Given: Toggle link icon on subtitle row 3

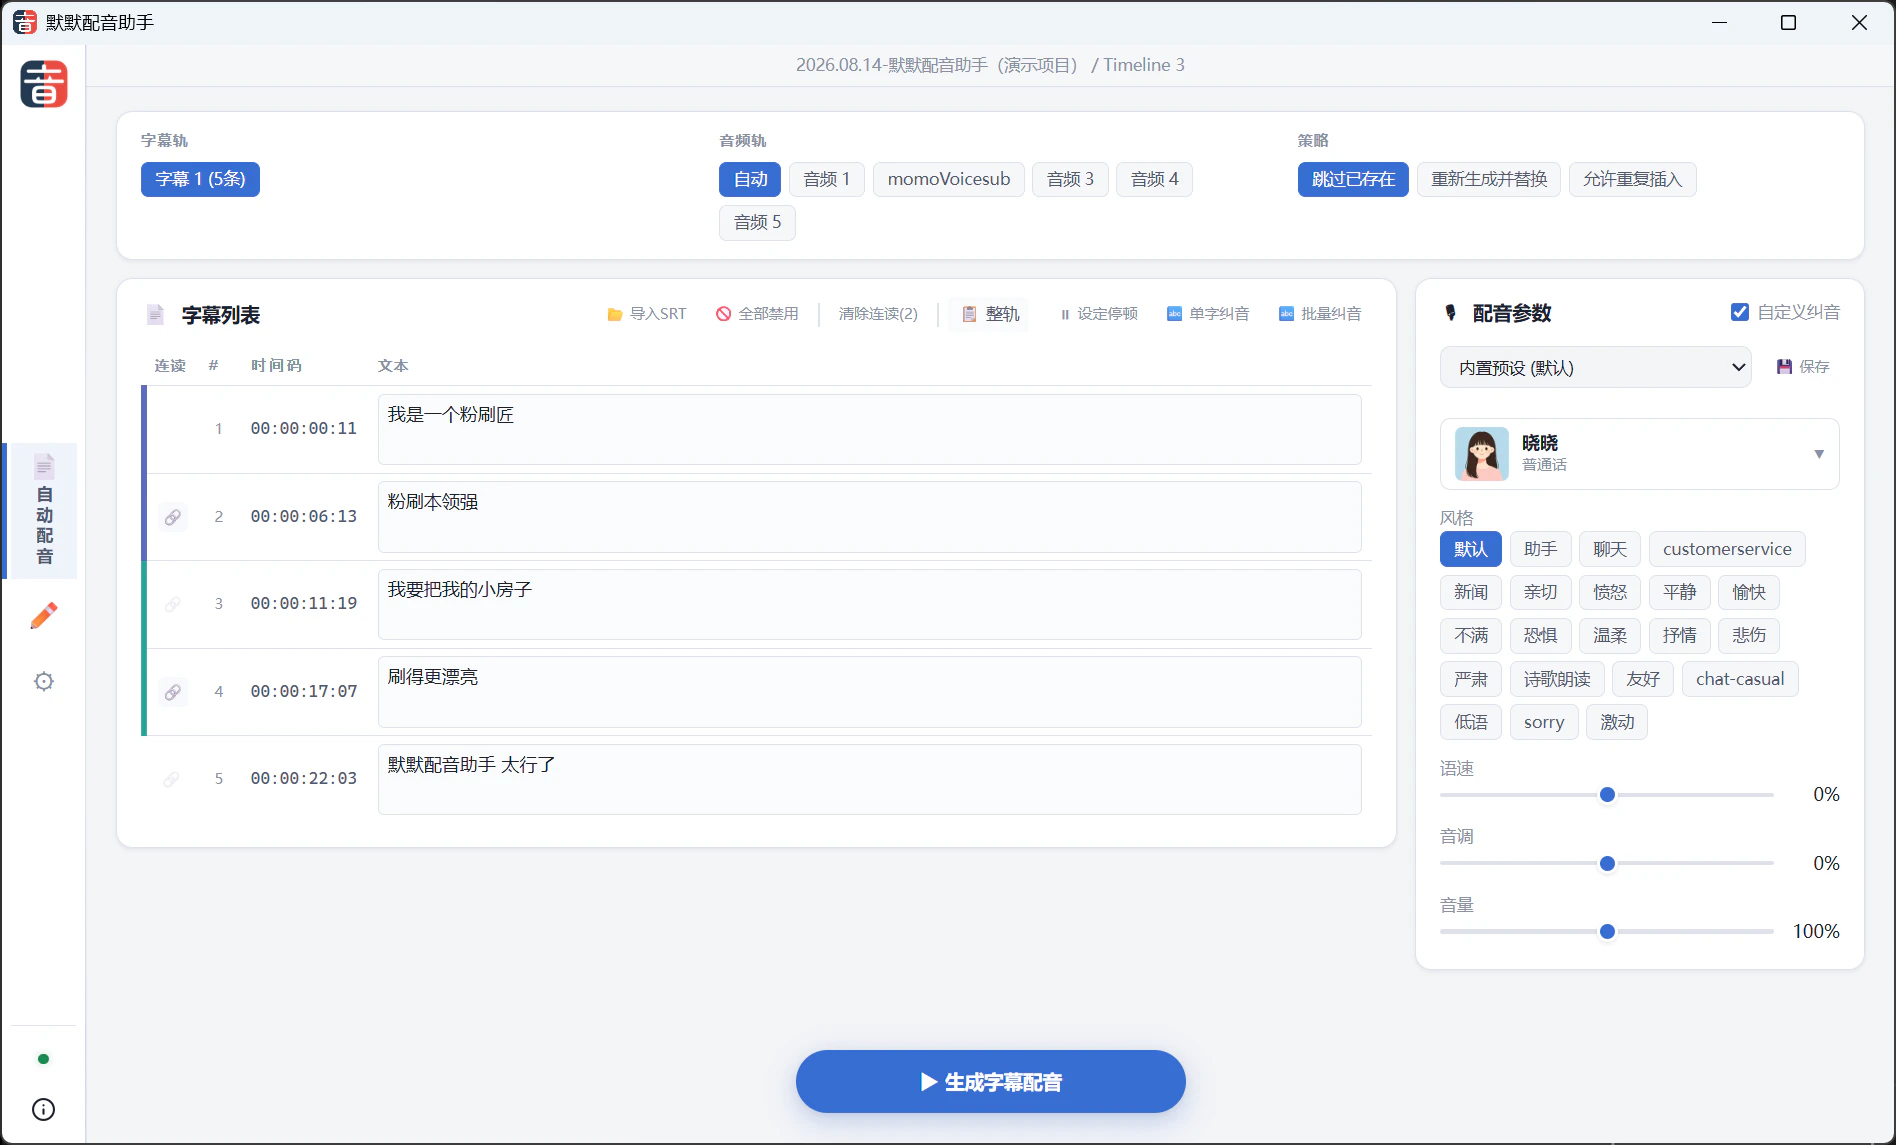Looking at the screenshot, I should click(173, 604).
